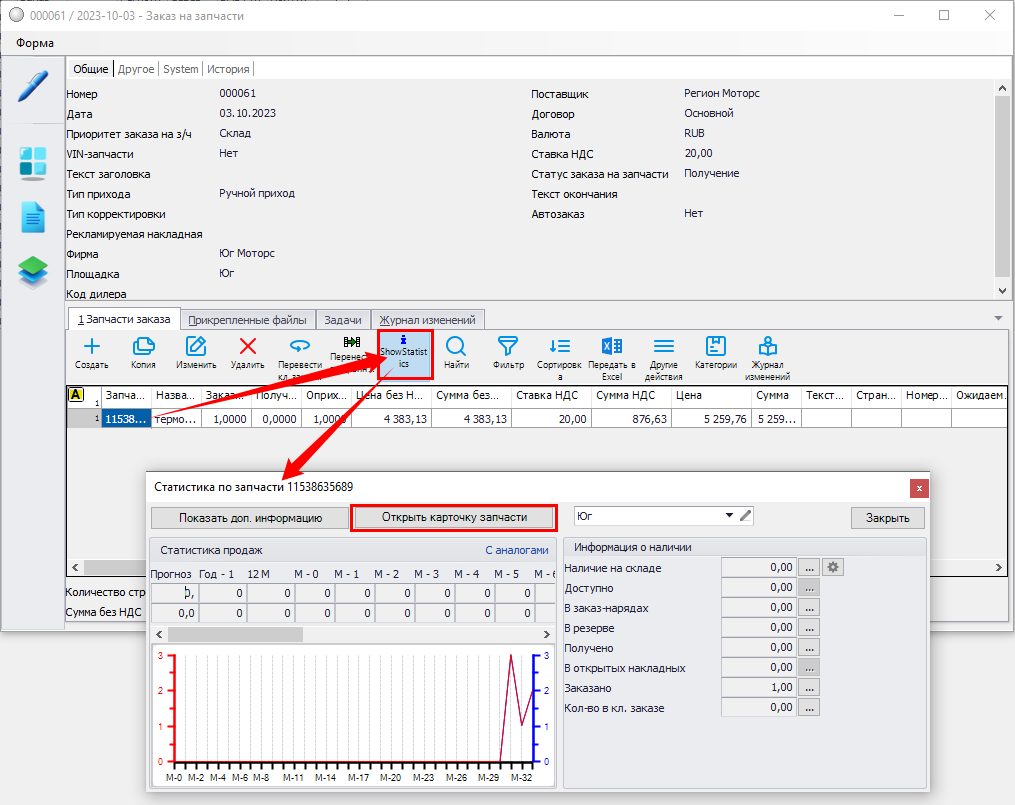Click the ShowStatistics toolbar button
This screenshot has height=805, width=1015.
pos(404,355)
